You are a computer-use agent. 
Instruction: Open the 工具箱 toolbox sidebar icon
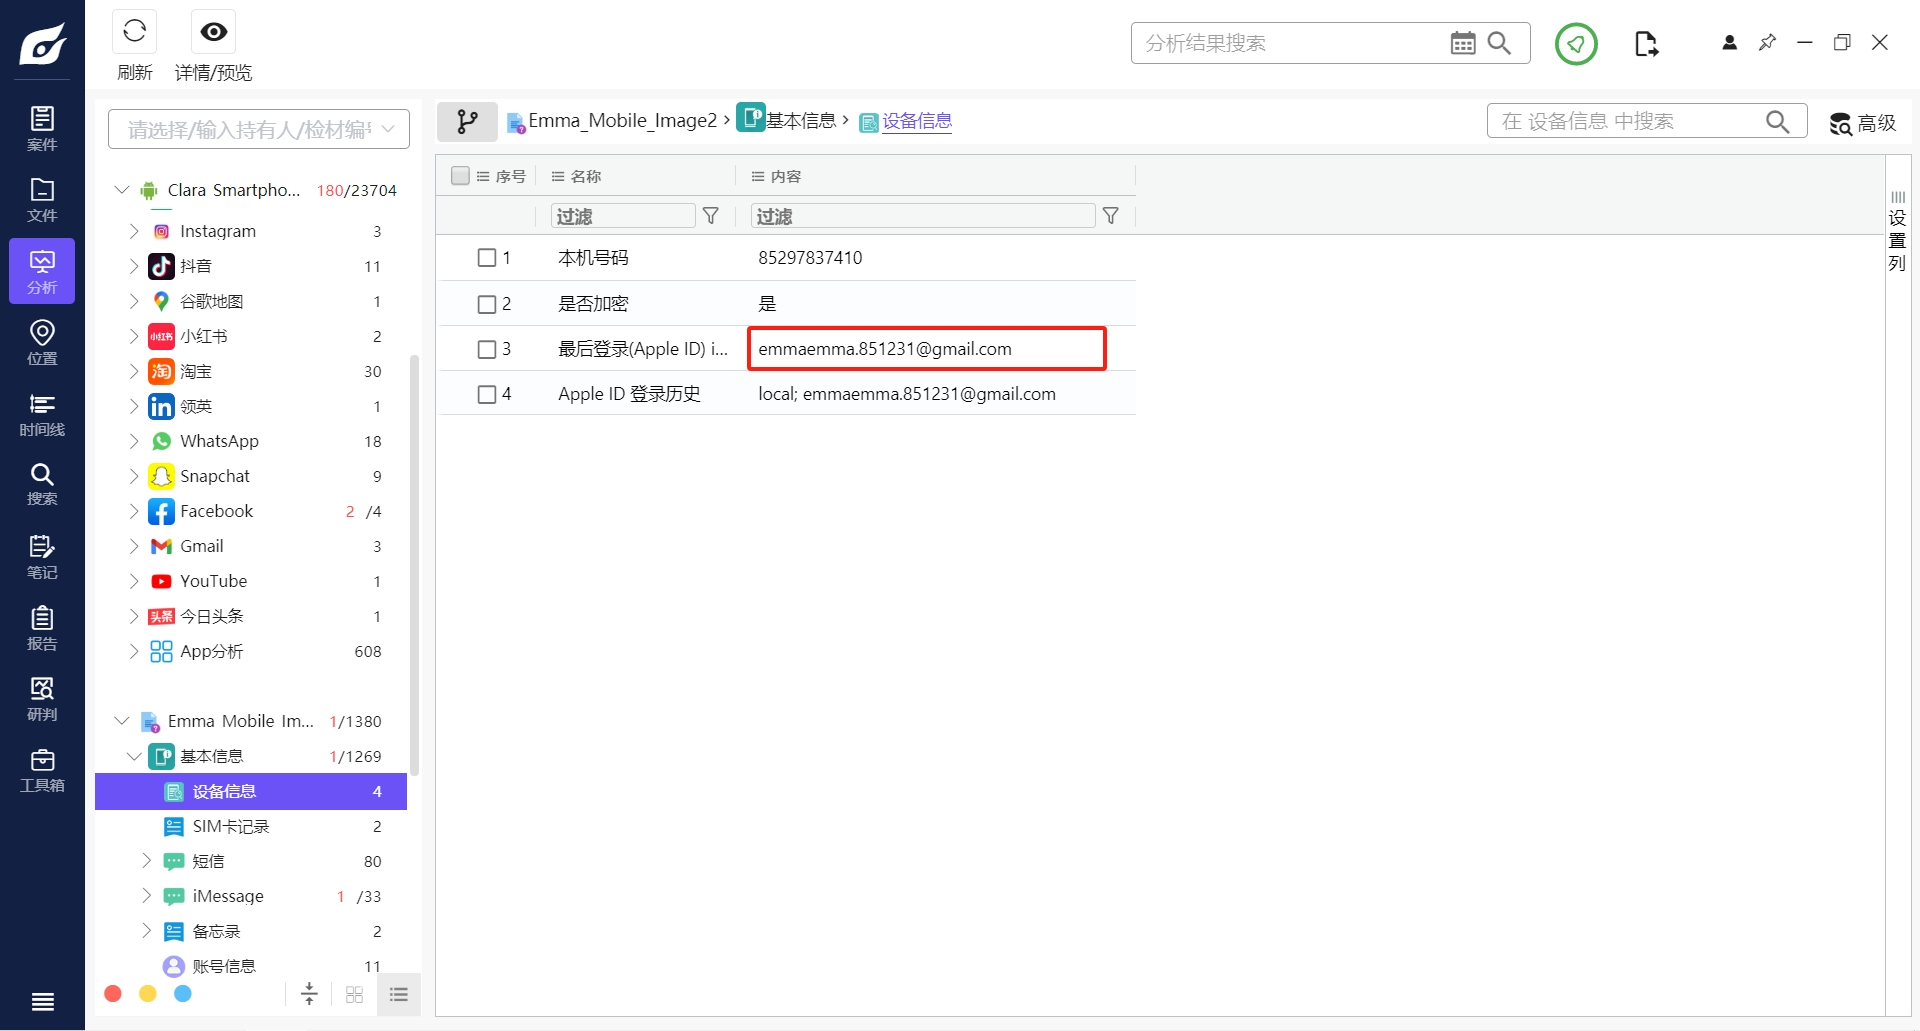[x=42, y=770]
